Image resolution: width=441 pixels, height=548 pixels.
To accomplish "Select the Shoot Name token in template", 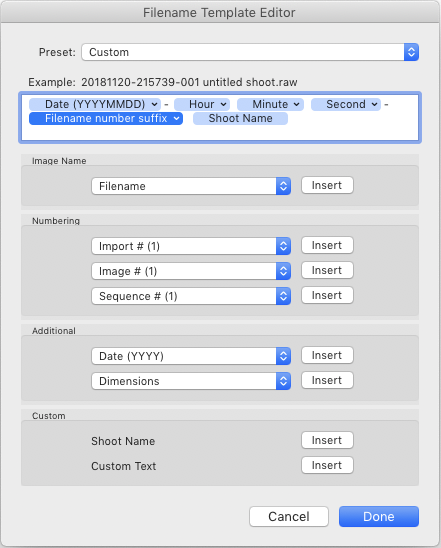I will [x=240, y=118].
